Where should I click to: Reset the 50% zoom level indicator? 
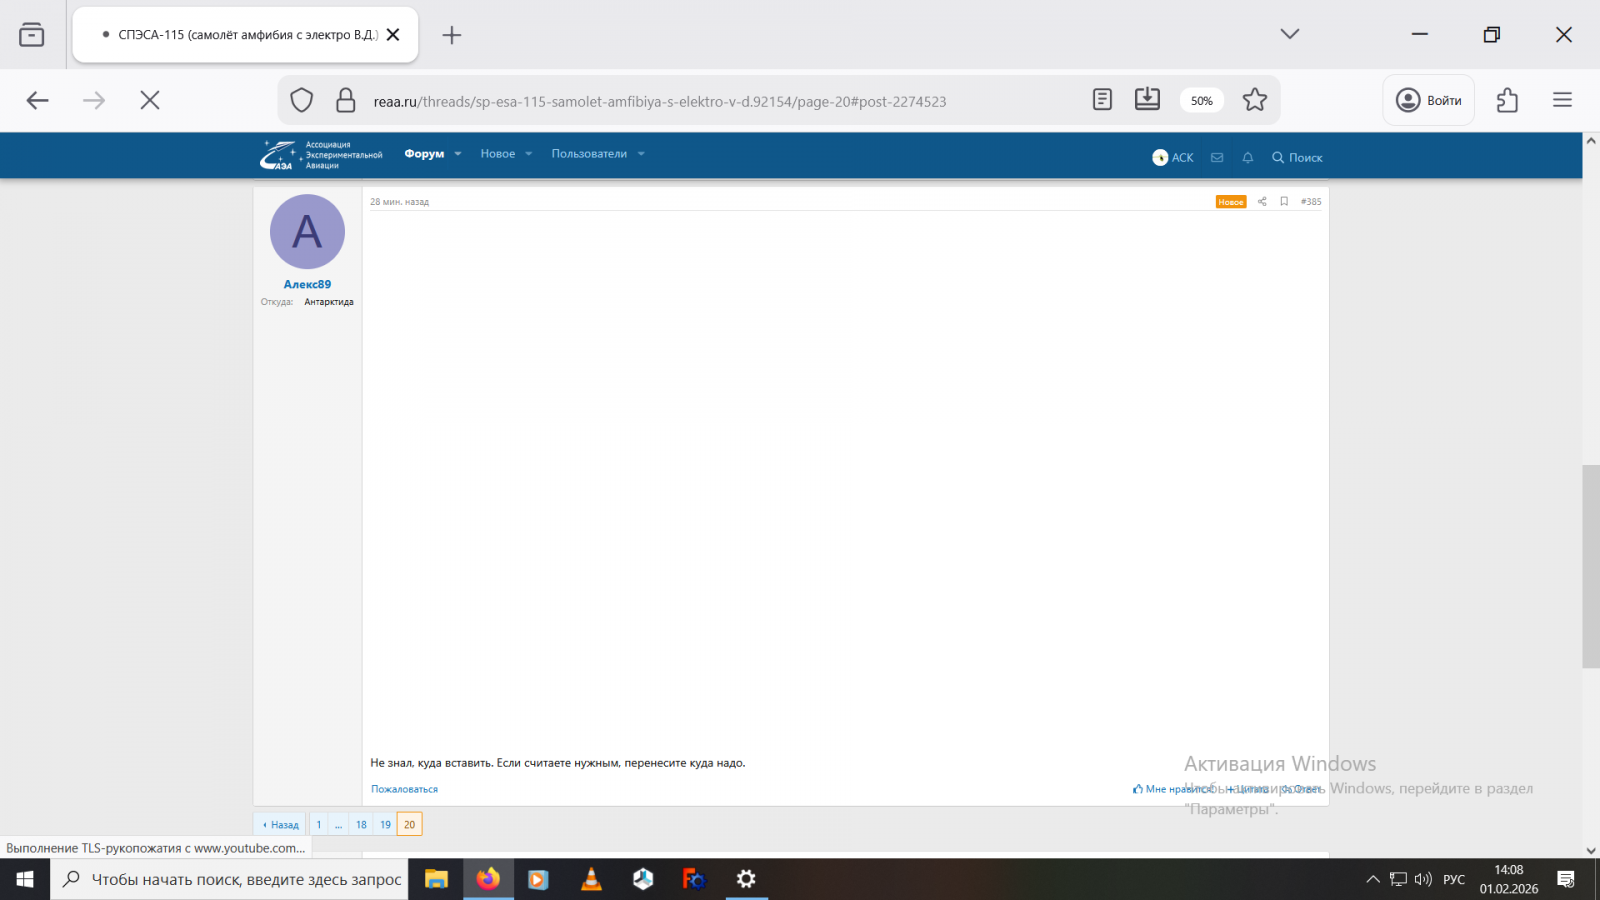coord(1201,101)
